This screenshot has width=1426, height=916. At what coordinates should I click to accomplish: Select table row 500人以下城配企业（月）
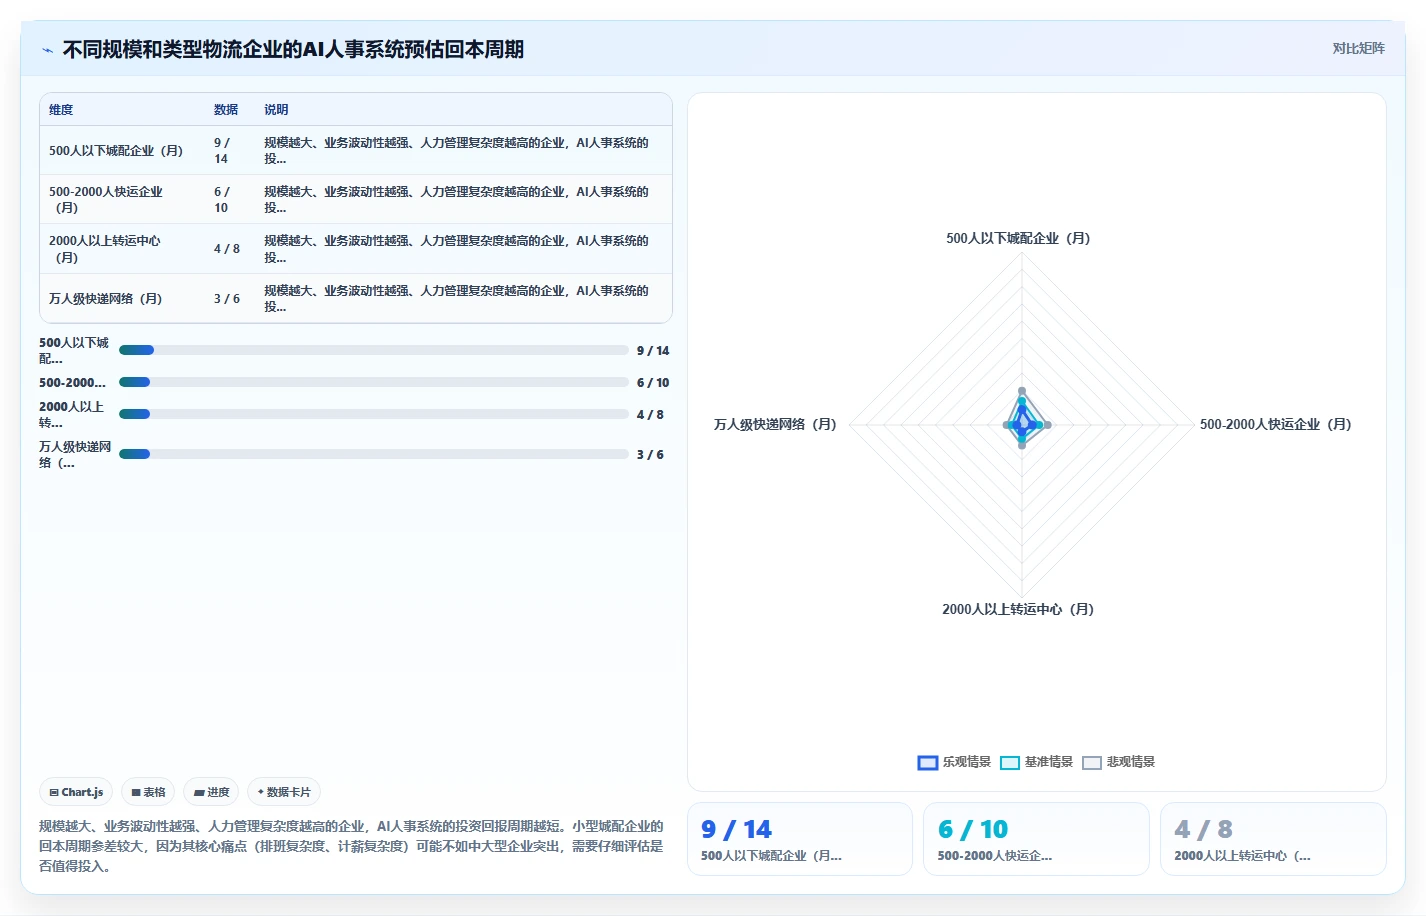(356, 150)
